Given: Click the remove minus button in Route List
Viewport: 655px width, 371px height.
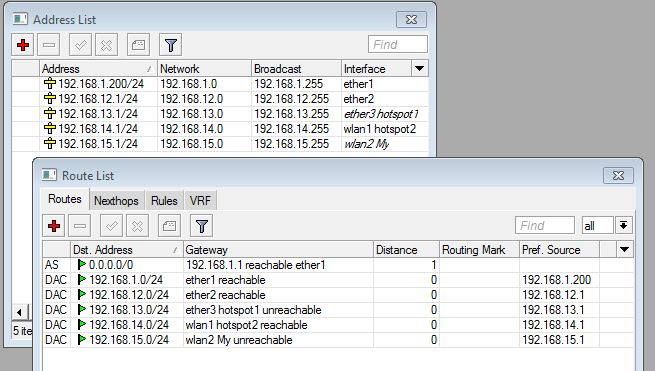Looking at the screenshot, I should coord(80,226).
